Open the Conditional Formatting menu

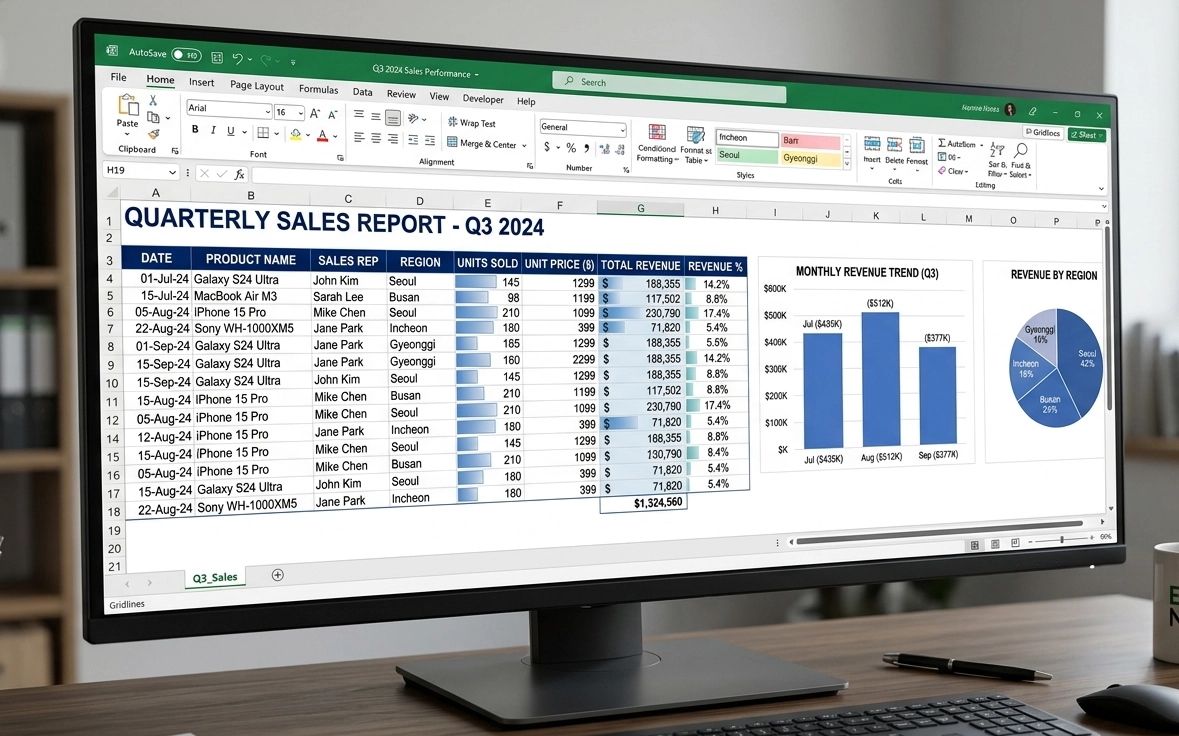coord(657,144)
